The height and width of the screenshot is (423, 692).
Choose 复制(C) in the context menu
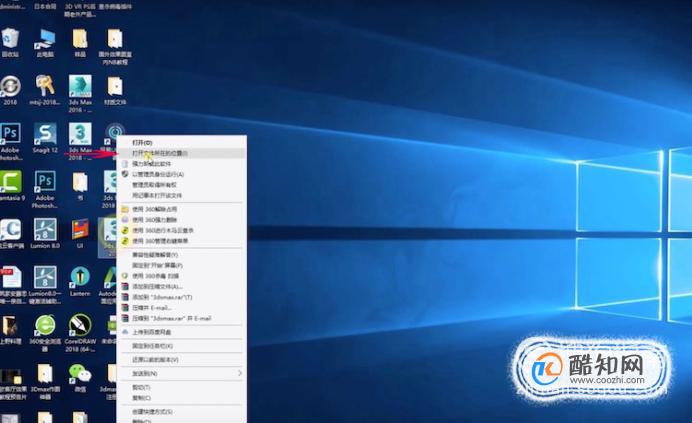(181, 398)
